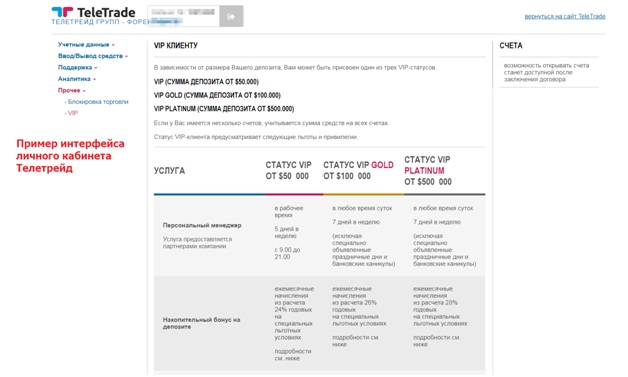This screenshot has height=377, width=628.
Task: Select the СТАТУС VIP ОТ $50 000 header
Action: point(288,171)
